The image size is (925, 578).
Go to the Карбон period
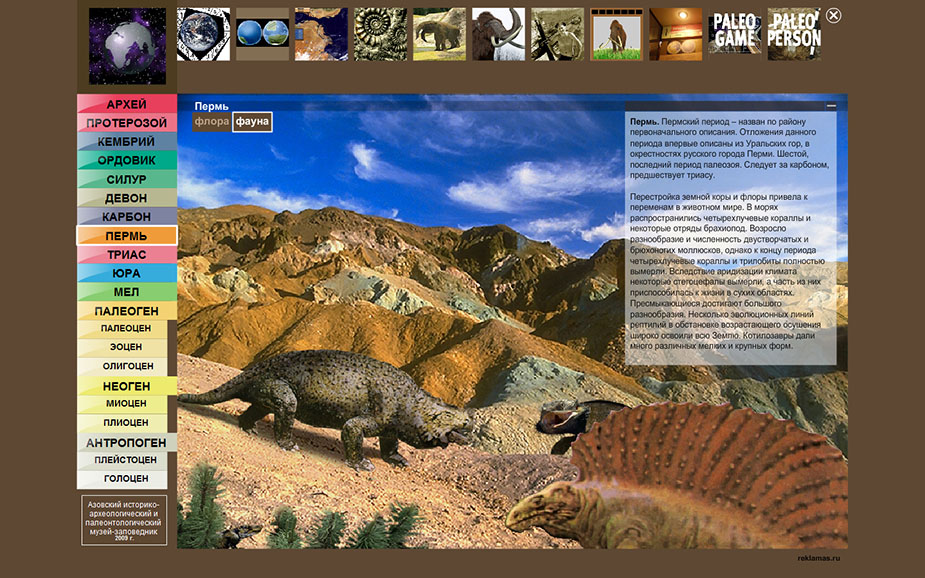(x=127, y=217)
